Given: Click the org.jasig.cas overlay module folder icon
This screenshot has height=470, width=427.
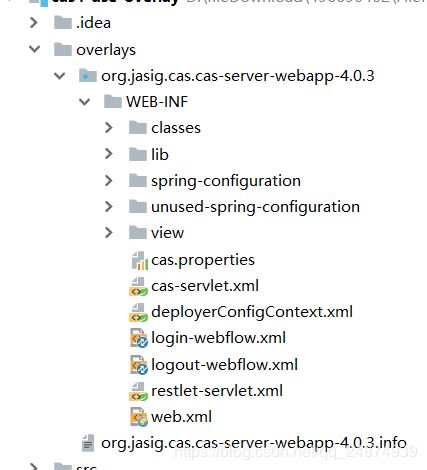Looking at the screenshot, I should coord(88,76).
